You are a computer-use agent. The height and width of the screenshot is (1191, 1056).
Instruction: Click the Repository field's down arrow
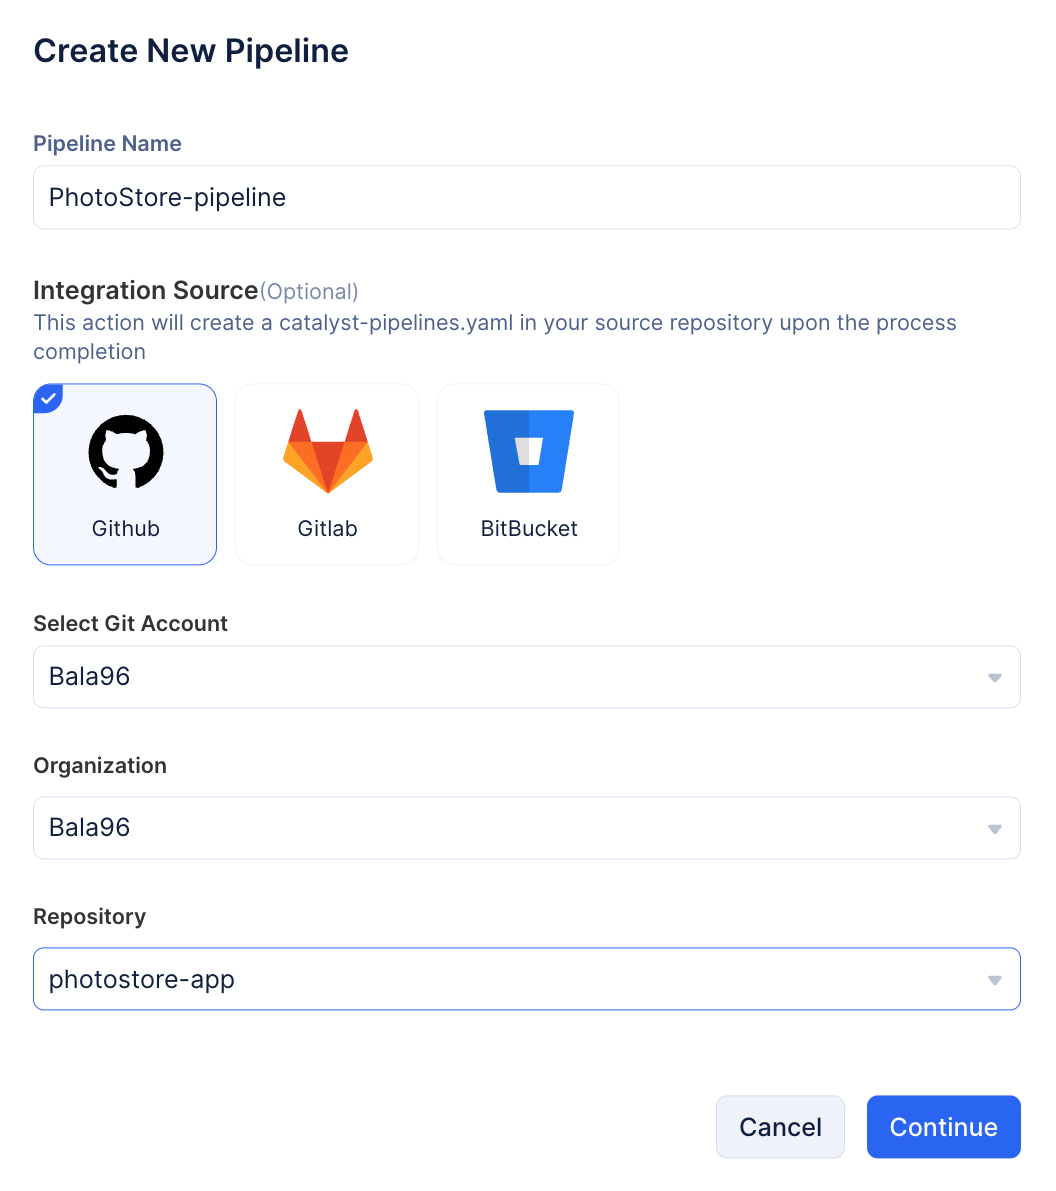994,980
